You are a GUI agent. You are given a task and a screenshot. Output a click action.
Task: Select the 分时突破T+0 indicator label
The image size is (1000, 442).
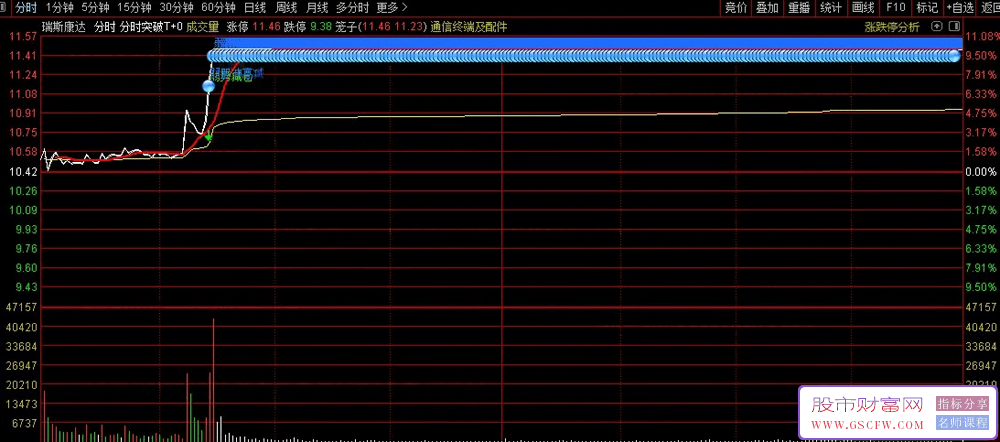pyautogui.click(x=151, y=27)
